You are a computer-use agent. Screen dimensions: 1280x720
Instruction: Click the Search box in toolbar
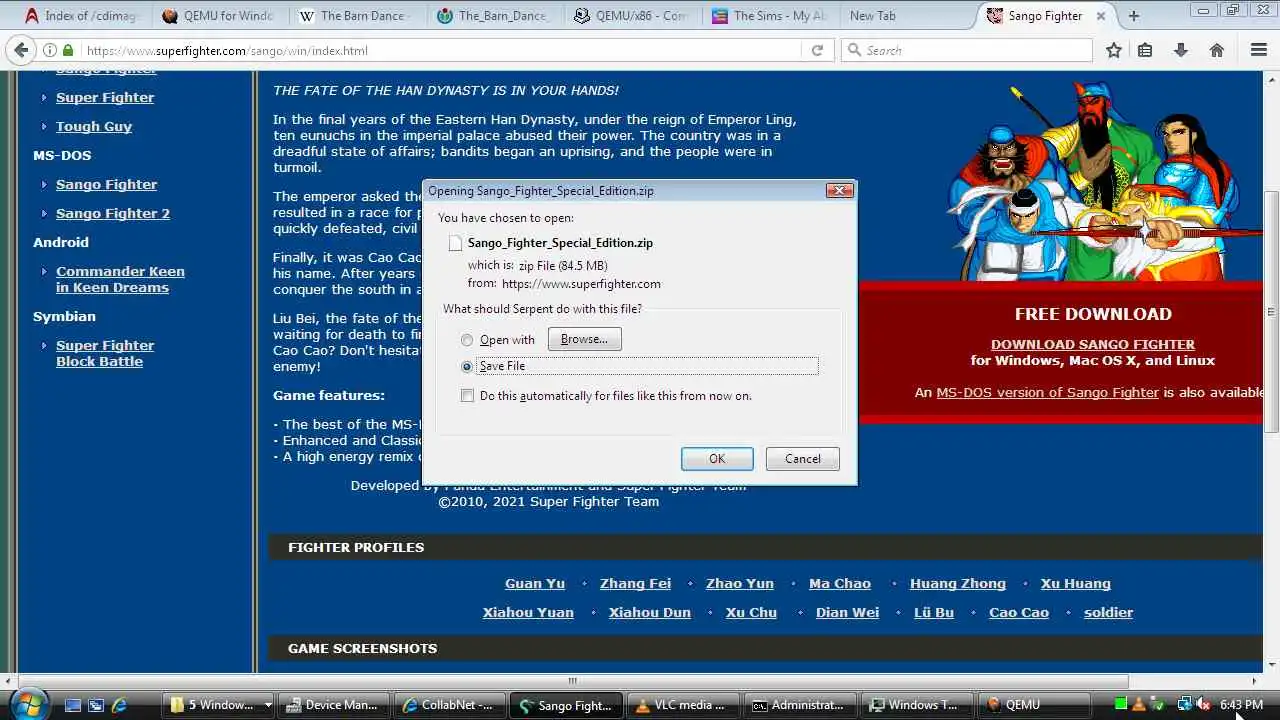coord(967,50)
